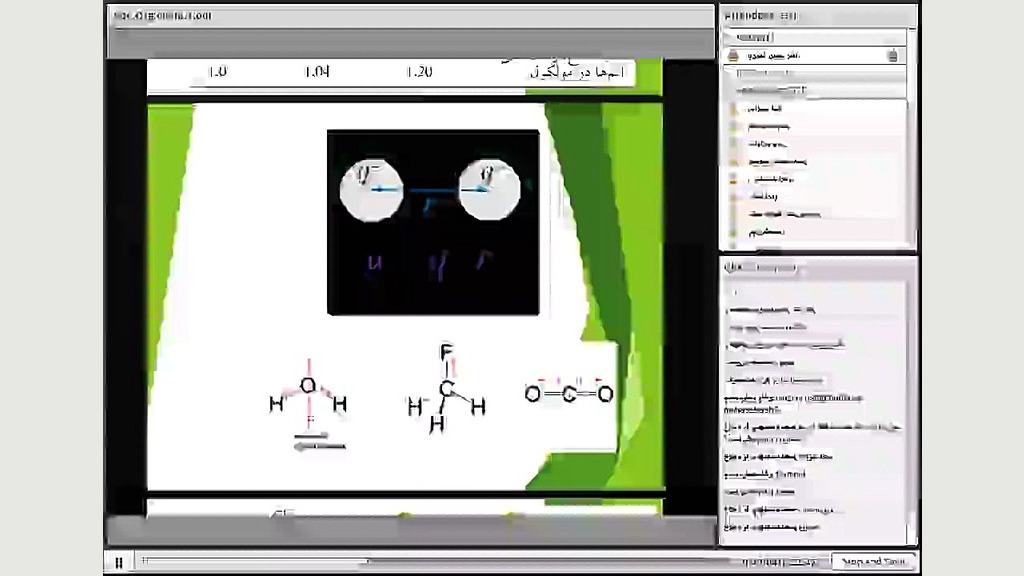The image size is (1024, 576).
Task: Click the microphone status icon beside host name
Action: tap(893, 56)
